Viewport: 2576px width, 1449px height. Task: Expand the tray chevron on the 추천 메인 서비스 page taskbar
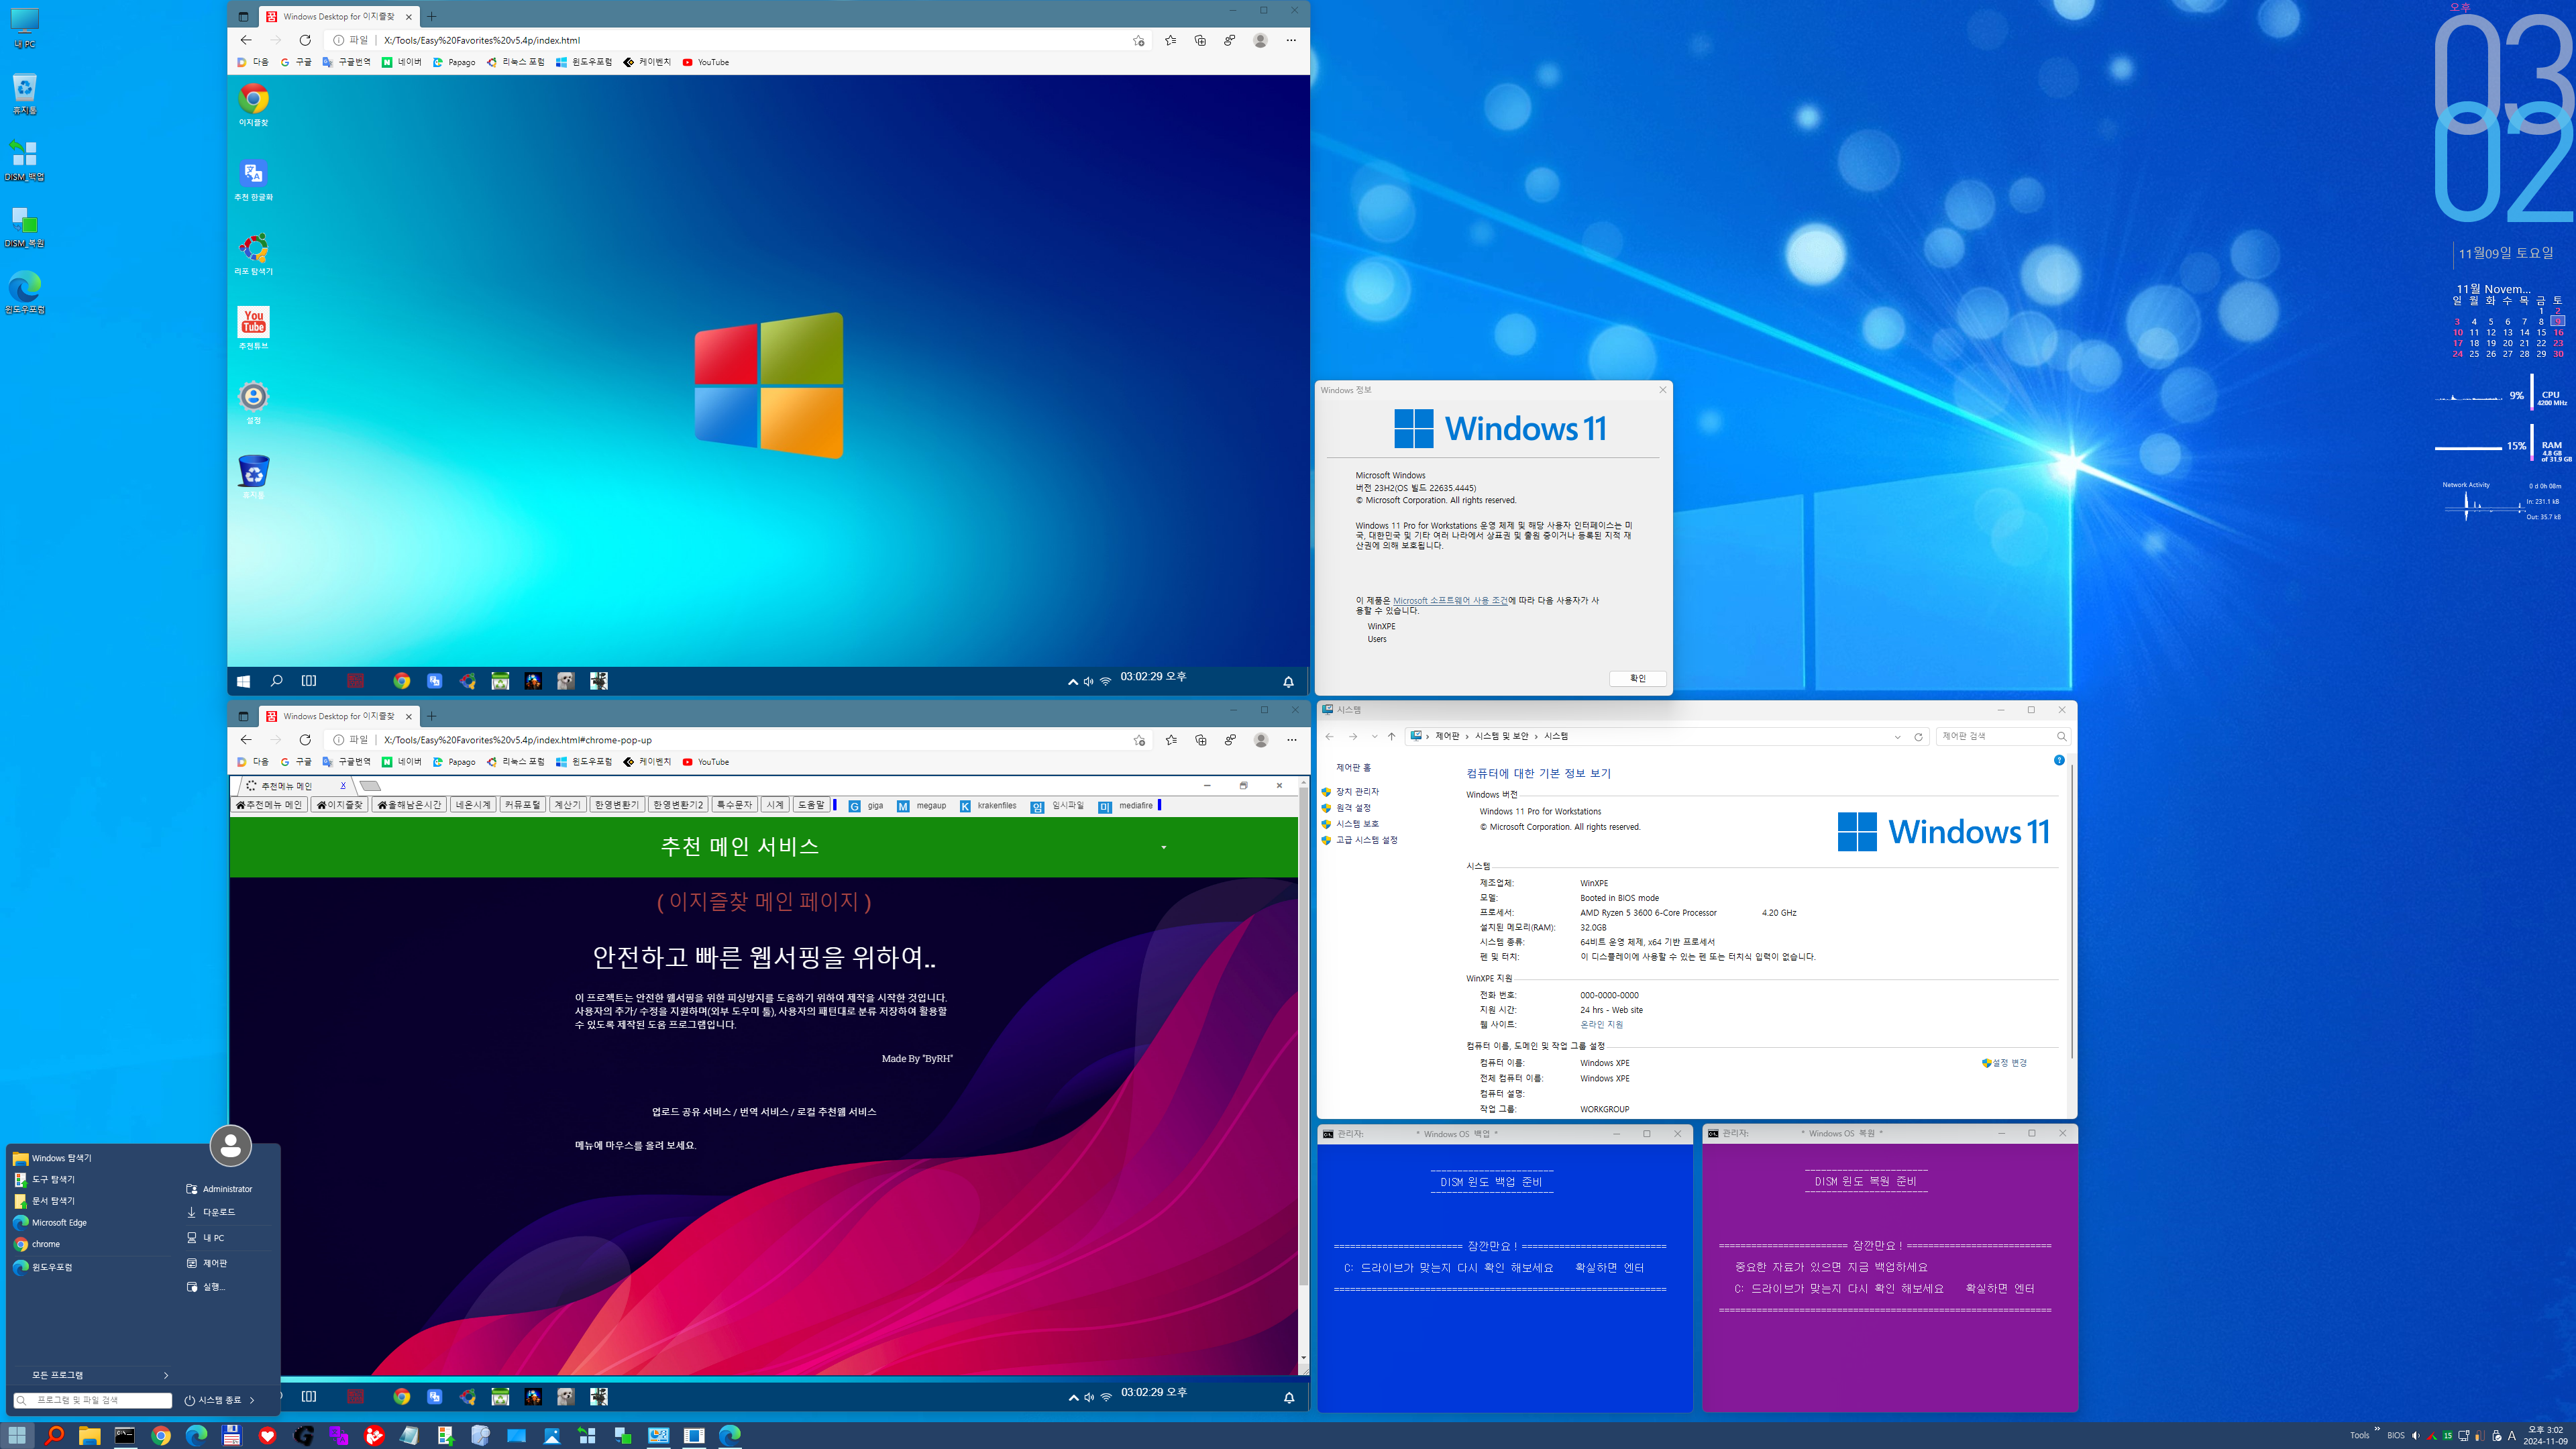point(1073,1398)
